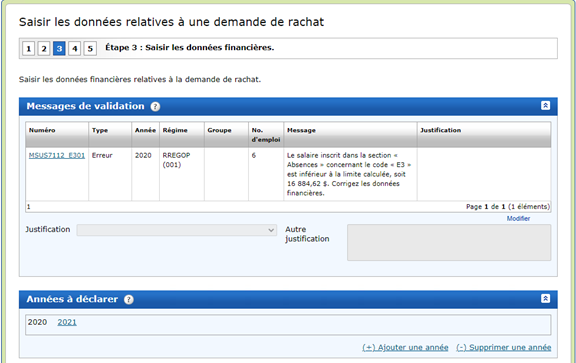Open help for Messages de validation
The width and height of the screenshot is (576, 363).
(155, 107)
